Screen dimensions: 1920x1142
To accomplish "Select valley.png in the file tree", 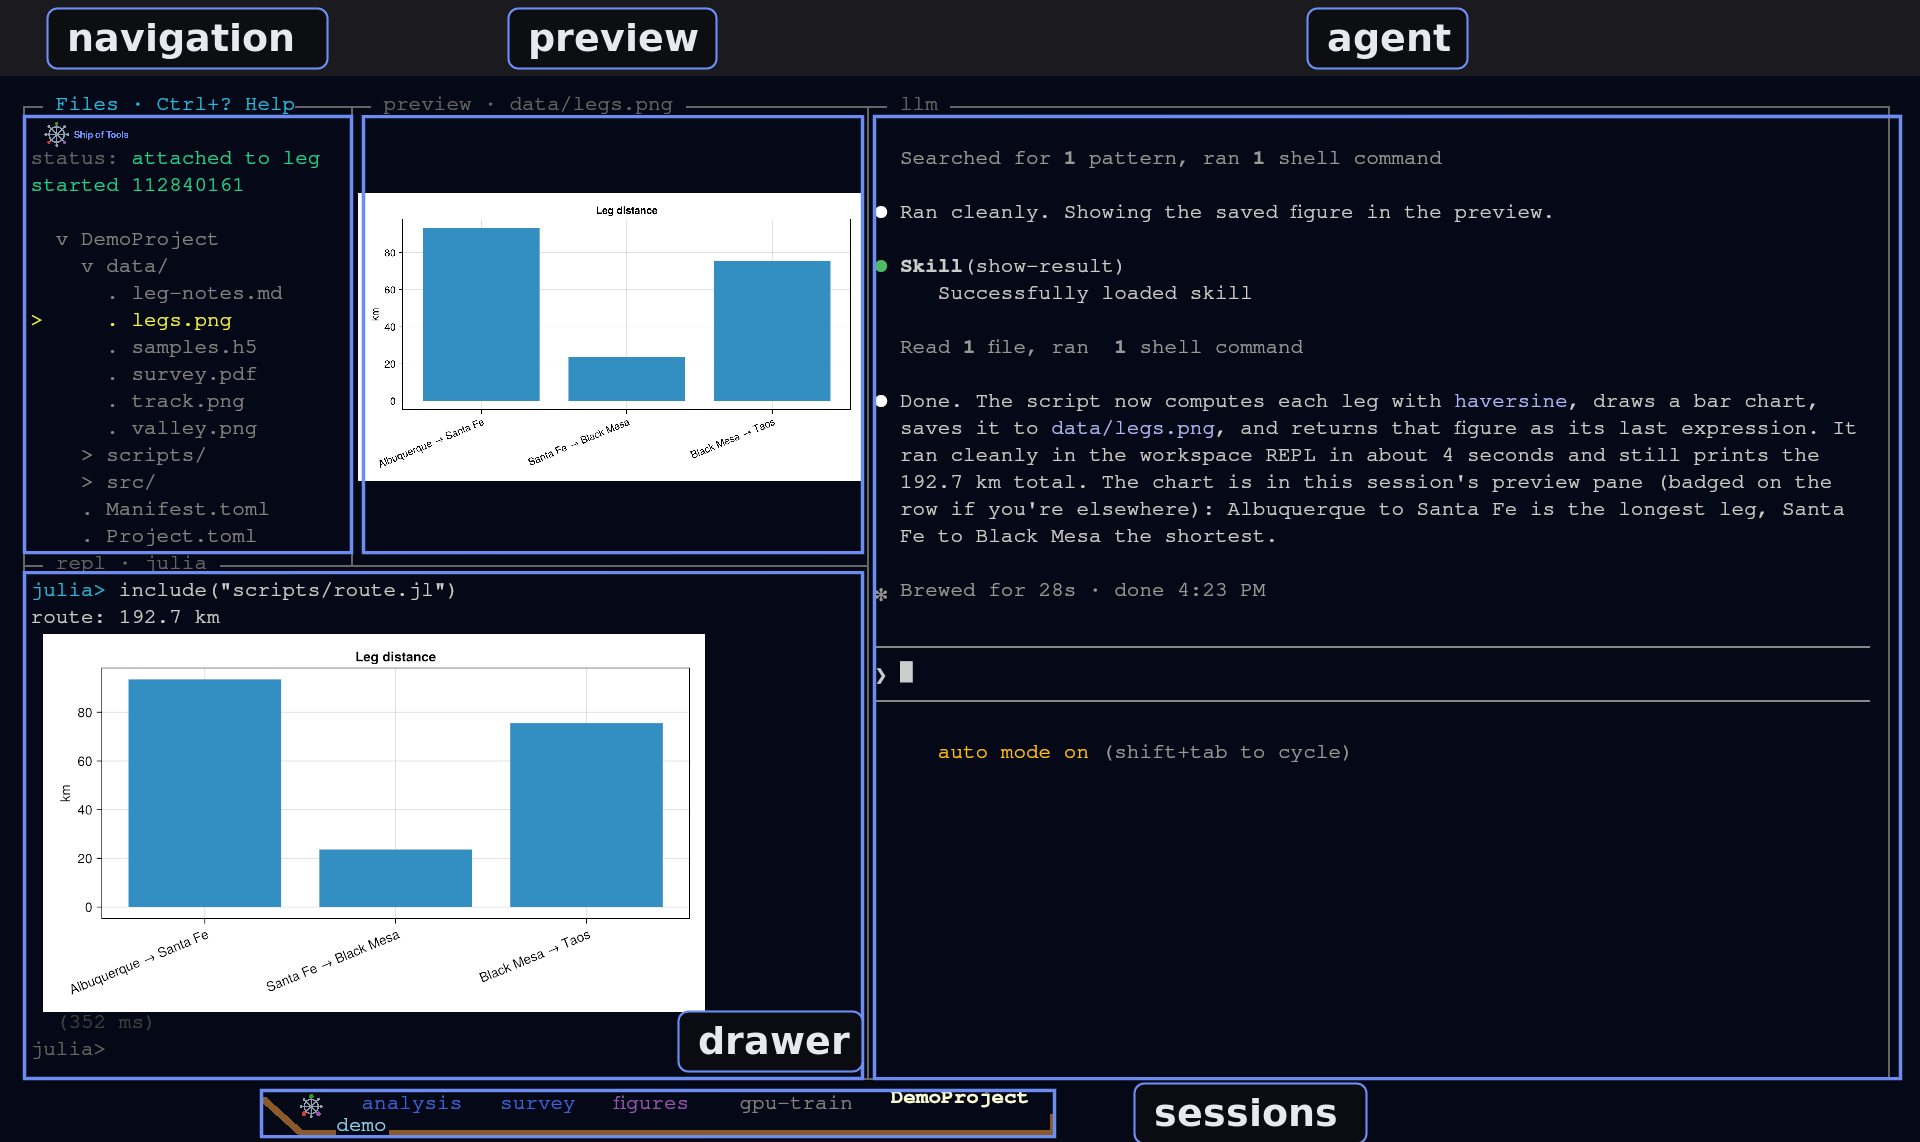I will click(194, 428).
